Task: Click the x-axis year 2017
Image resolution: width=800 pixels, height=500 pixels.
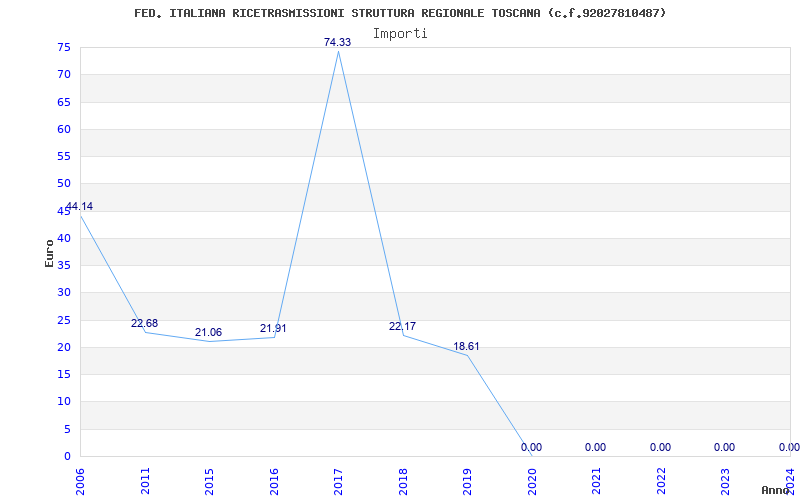Action: pos(338,481)
